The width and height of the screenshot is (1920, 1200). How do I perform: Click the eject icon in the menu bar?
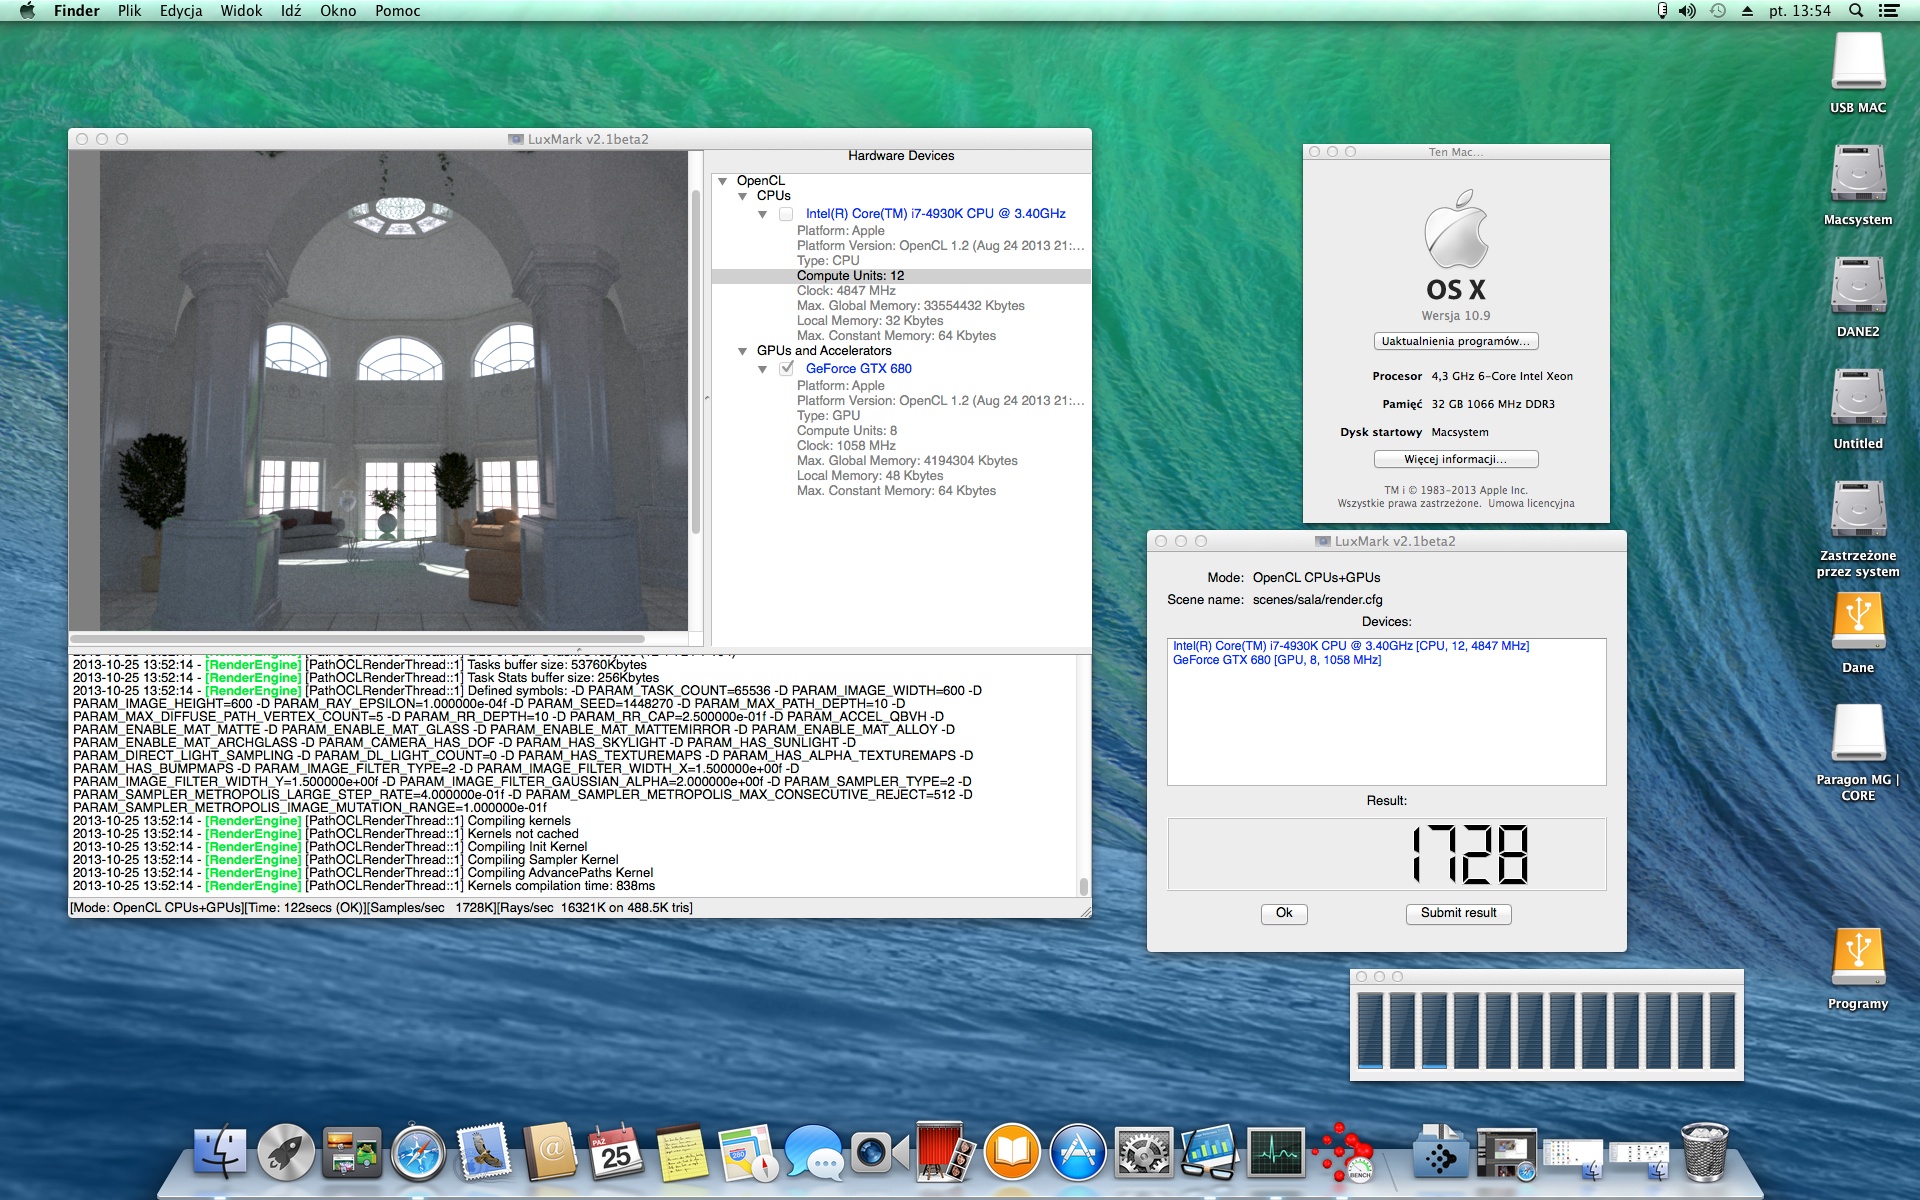[x=1747, y=11]
